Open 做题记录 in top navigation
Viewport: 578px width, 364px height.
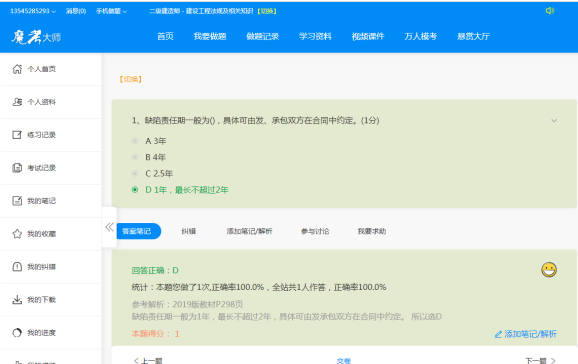coord(262,36)
